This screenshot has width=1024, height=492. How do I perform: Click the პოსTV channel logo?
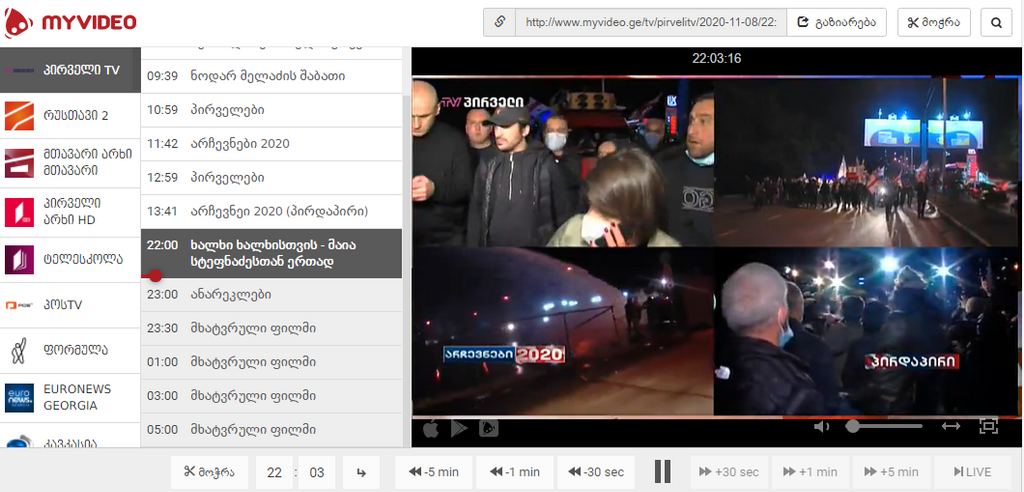(19, 305)
